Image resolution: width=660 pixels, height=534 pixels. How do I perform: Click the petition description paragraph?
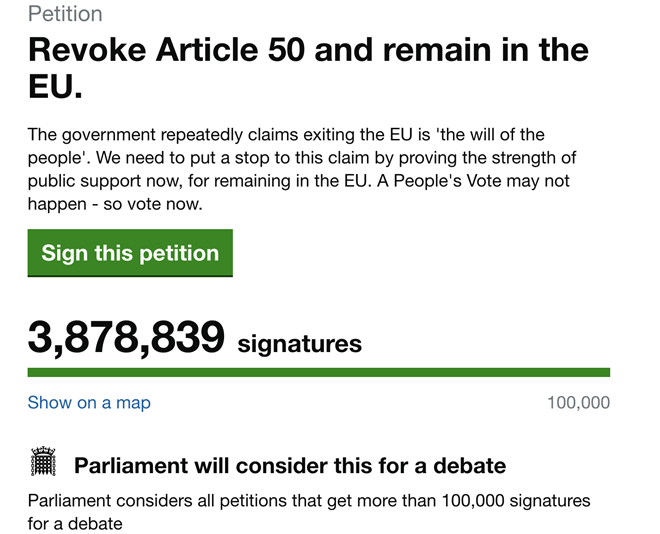tap(302, 169)
